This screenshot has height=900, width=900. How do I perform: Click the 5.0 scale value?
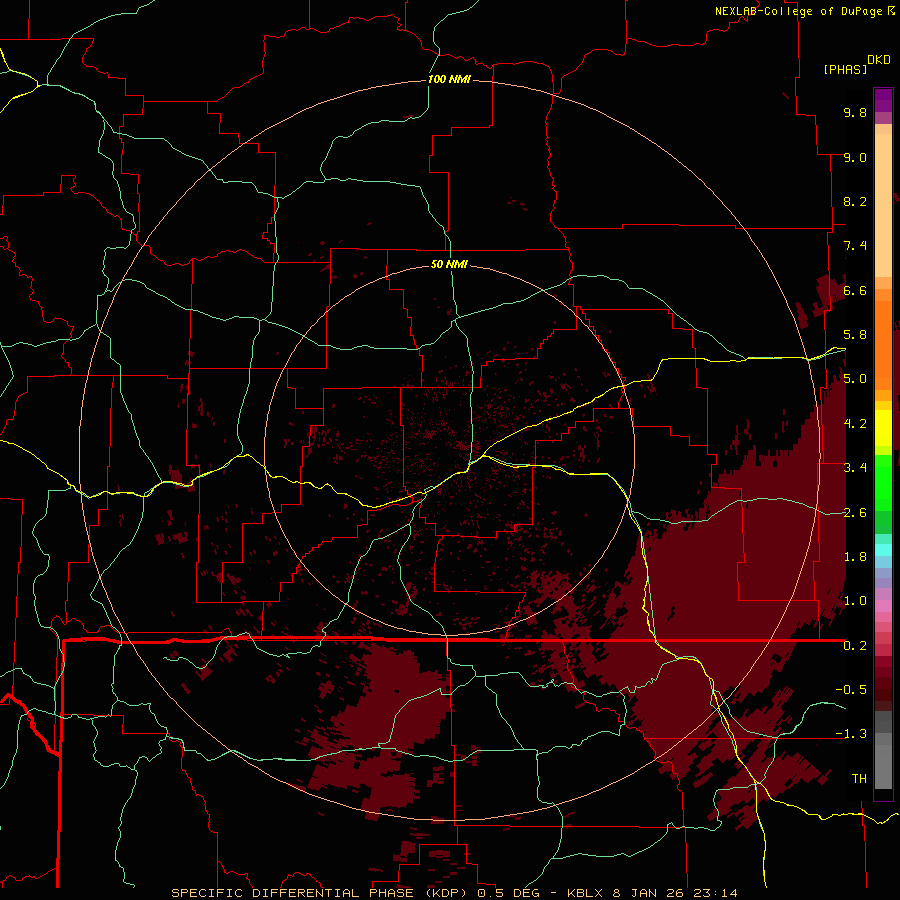click(x=855, y=379)
